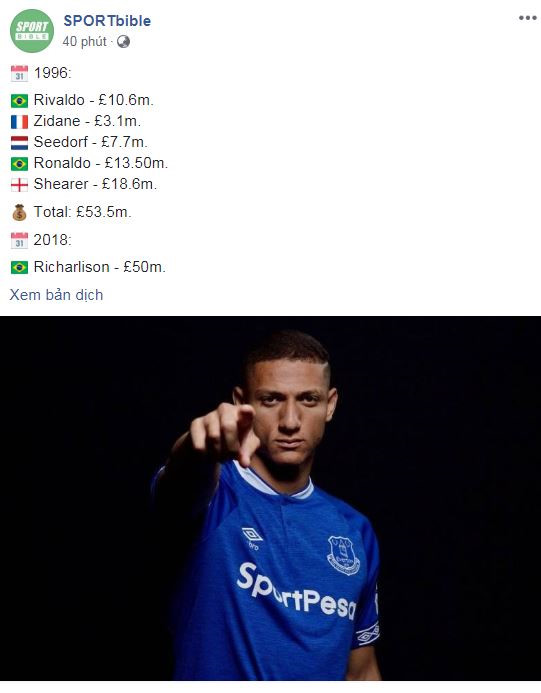Click the 'Total: £53.5m.' text line
Viewport: 541px width, 693px height.
pos(83,212)
